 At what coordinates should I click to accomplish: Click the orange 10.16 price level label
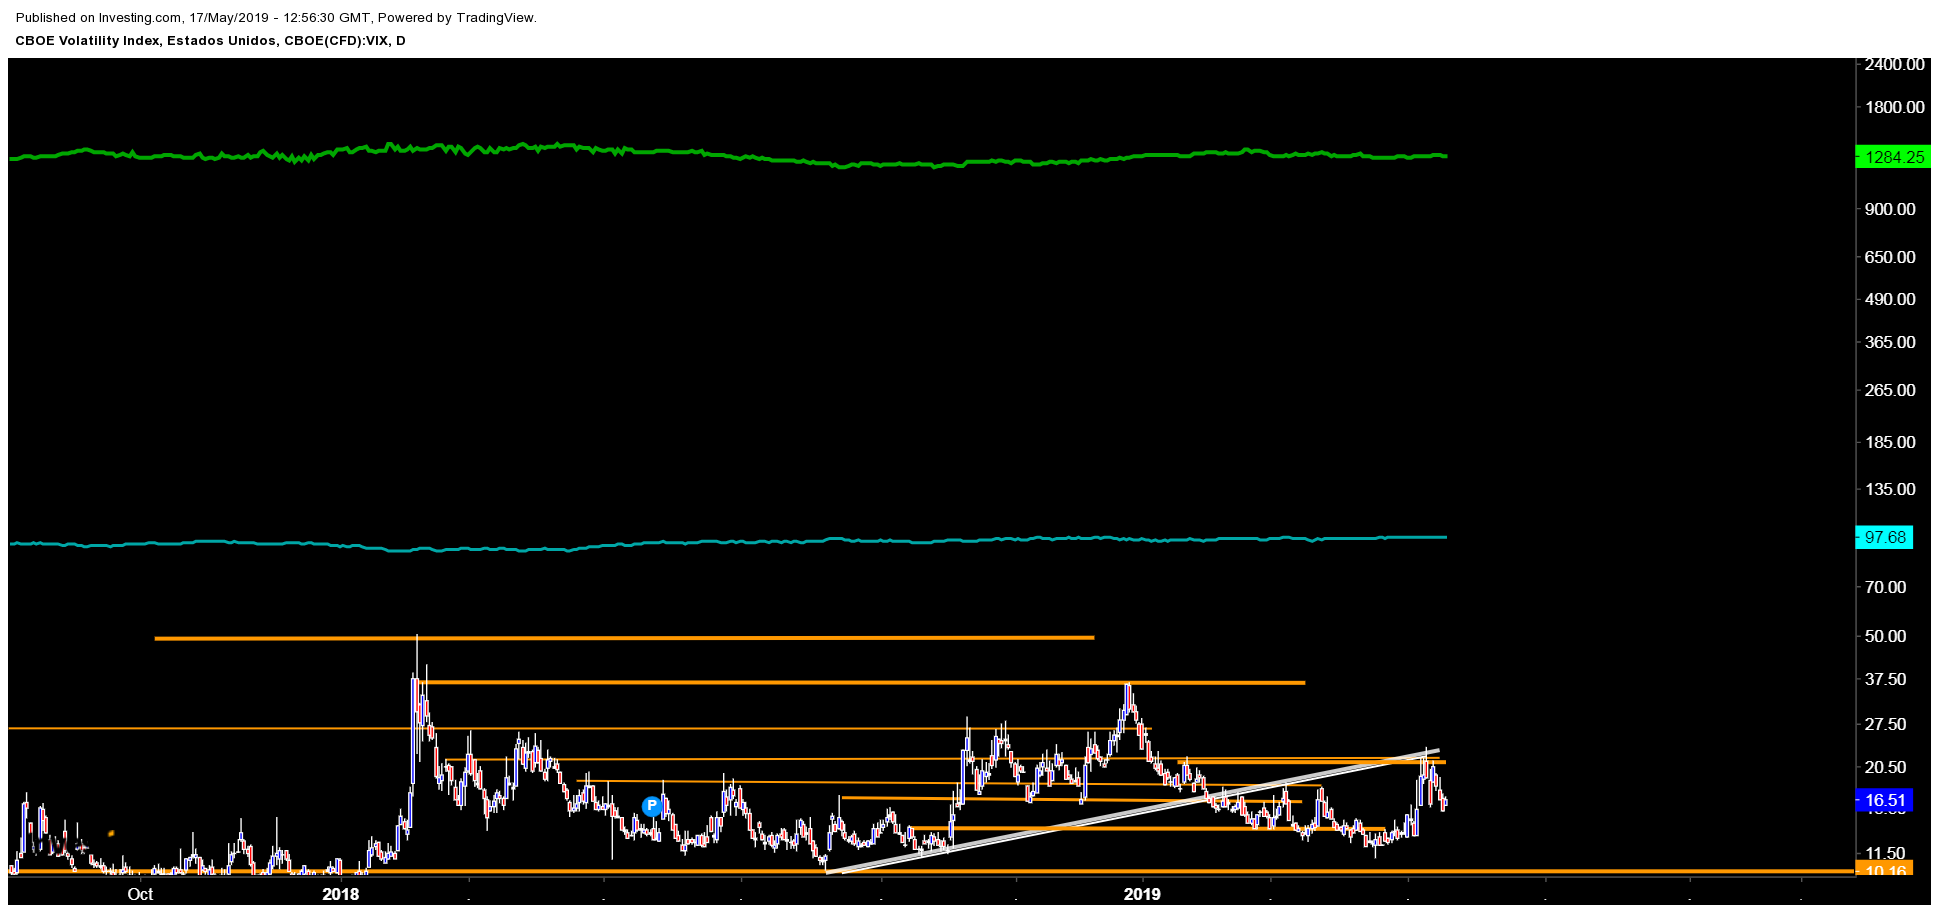[1884, 869]
